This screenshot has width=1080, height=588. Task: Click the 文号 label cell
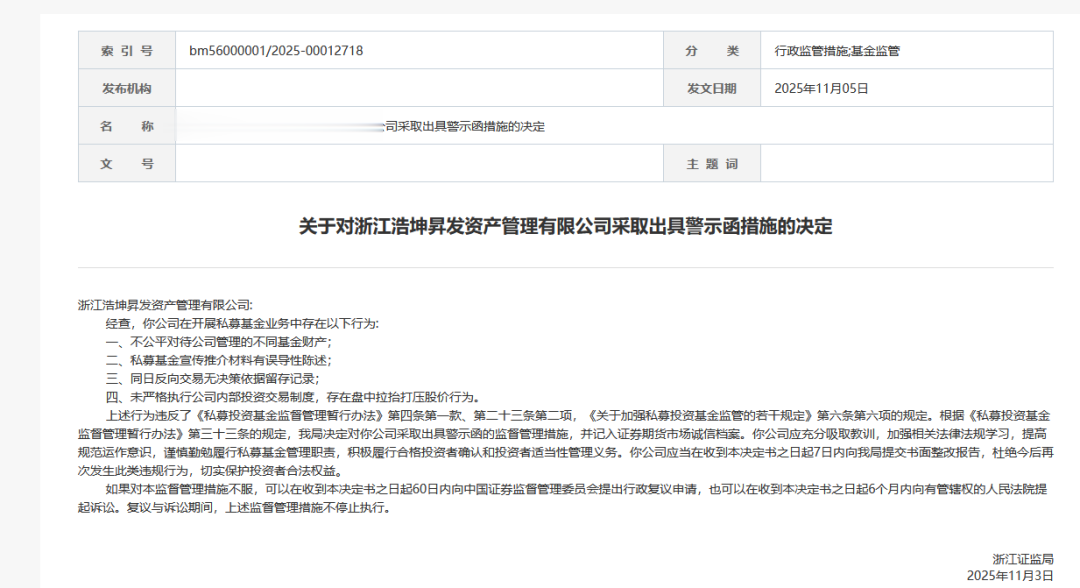click(127, 164)
